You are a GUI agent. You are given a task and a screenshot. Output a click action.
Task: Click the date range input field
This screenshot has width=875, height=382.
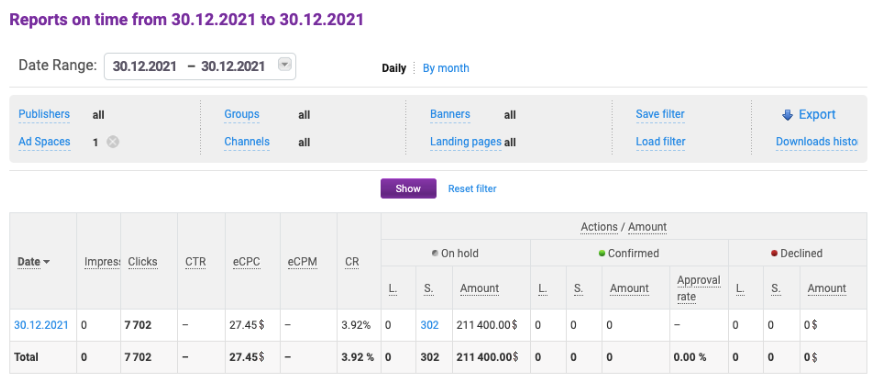200,66
